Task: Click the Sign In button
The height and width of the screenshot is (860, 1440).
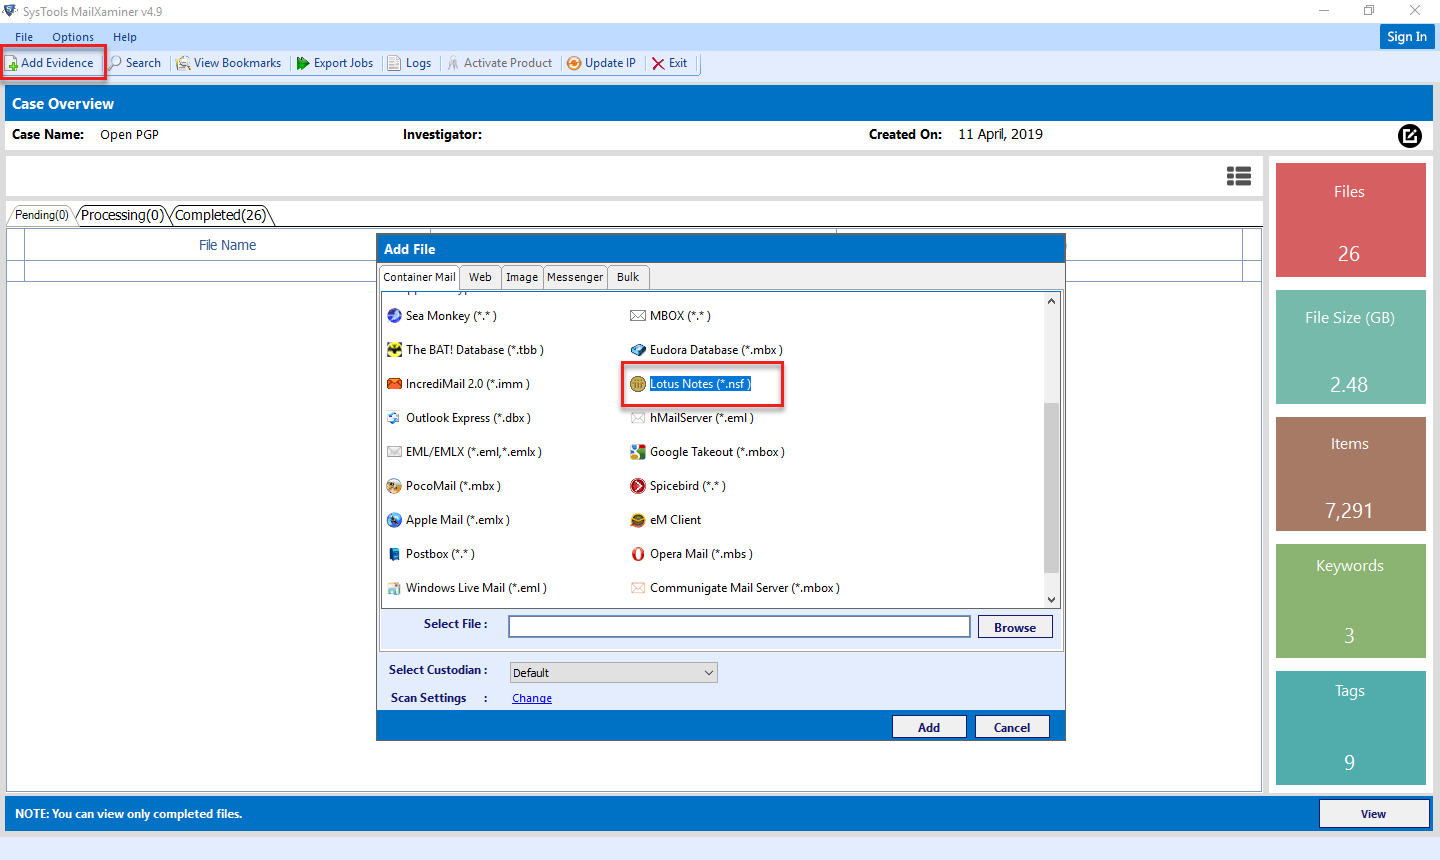Action: click(1407, 37)
